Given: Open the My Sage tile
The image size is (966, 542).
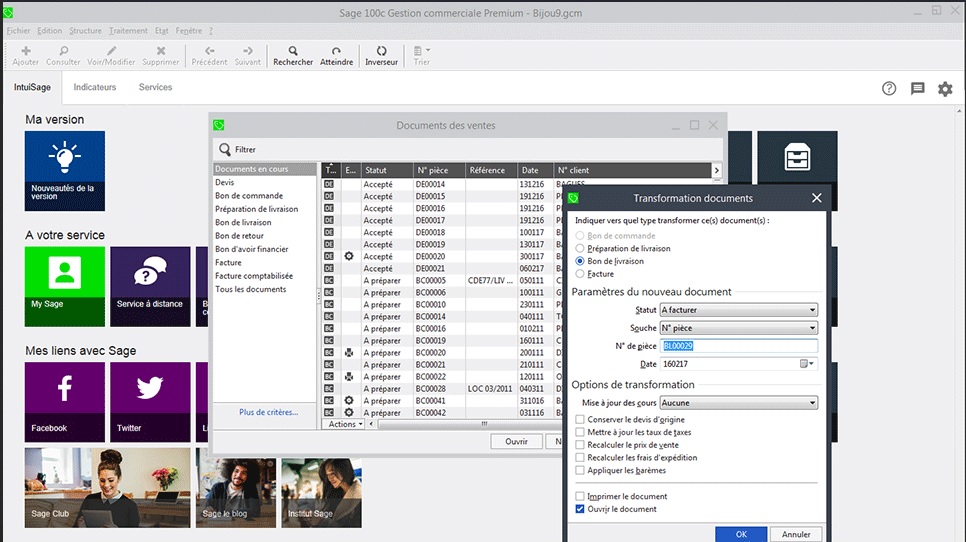Looking at the screenshot, I should (x=65, y=286).
